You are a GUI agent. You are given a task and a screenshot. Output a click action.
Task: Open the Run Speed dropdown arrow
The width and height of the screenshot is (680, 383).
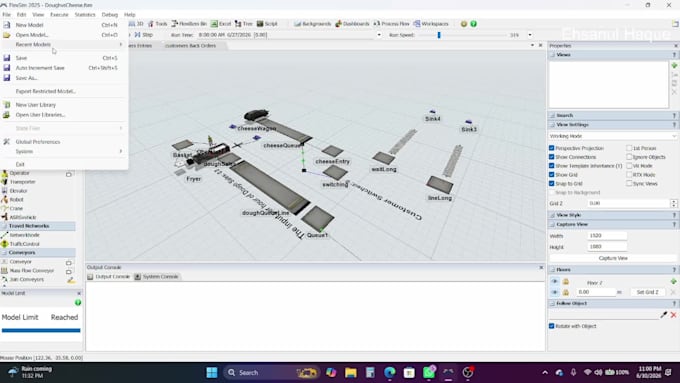coord(530,35)
